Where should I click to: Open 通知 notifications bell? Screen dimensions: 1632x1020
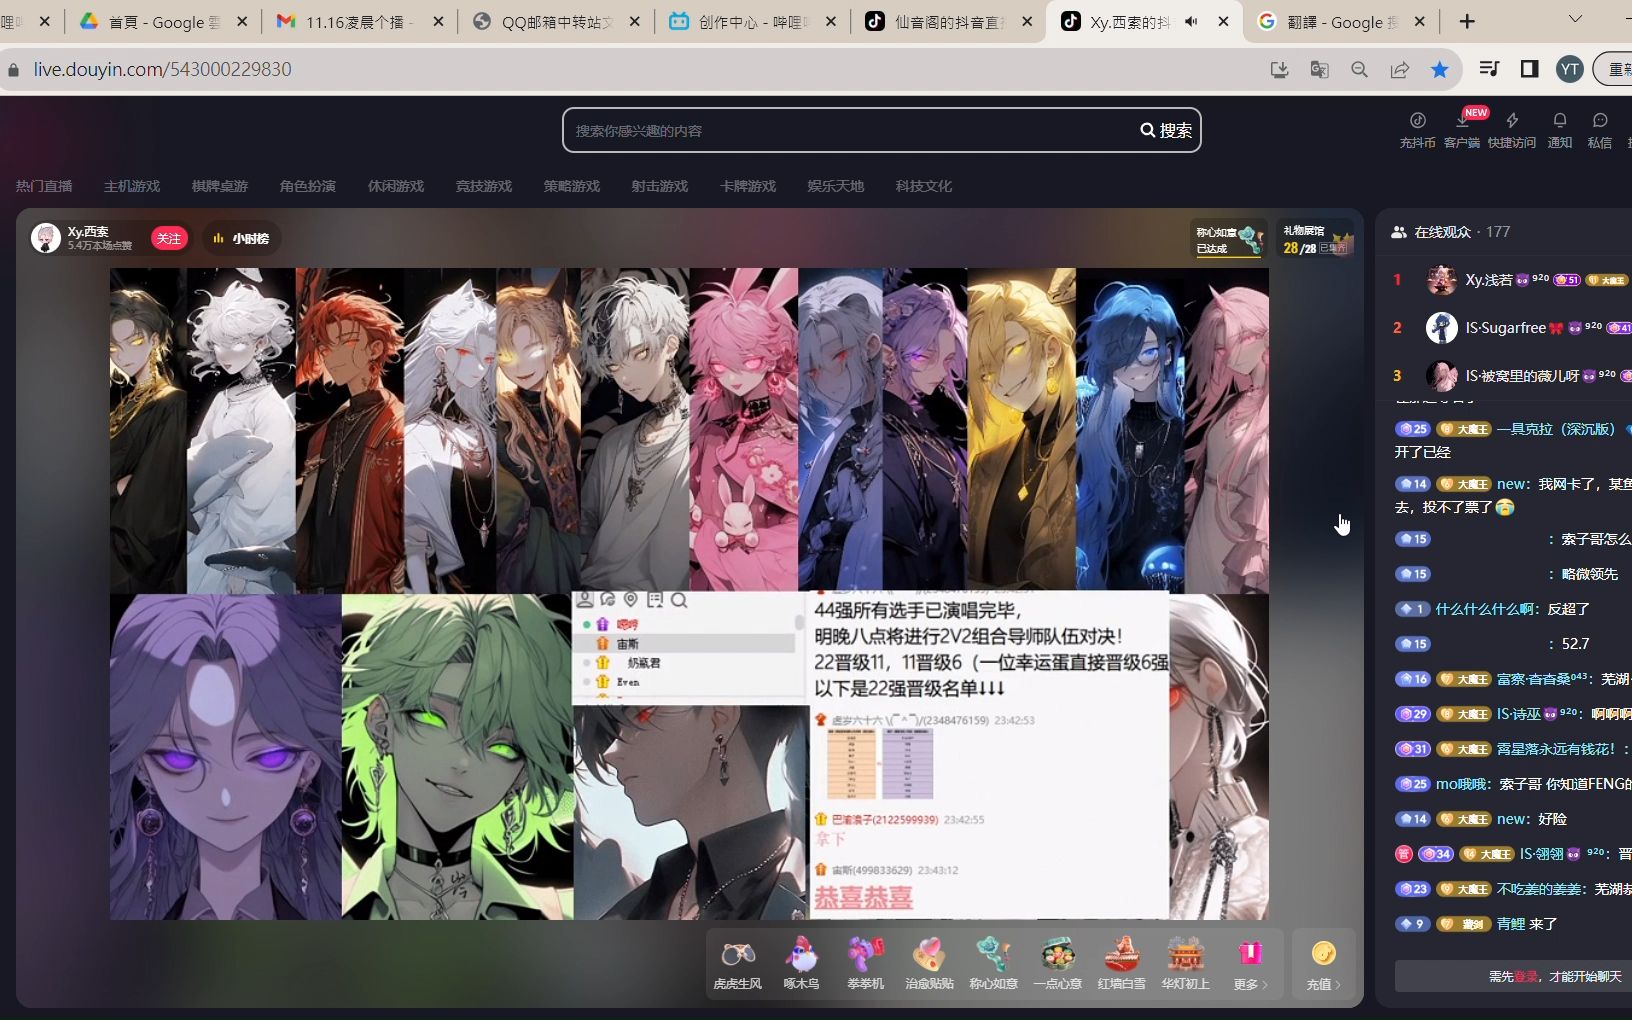(1560, 130)
